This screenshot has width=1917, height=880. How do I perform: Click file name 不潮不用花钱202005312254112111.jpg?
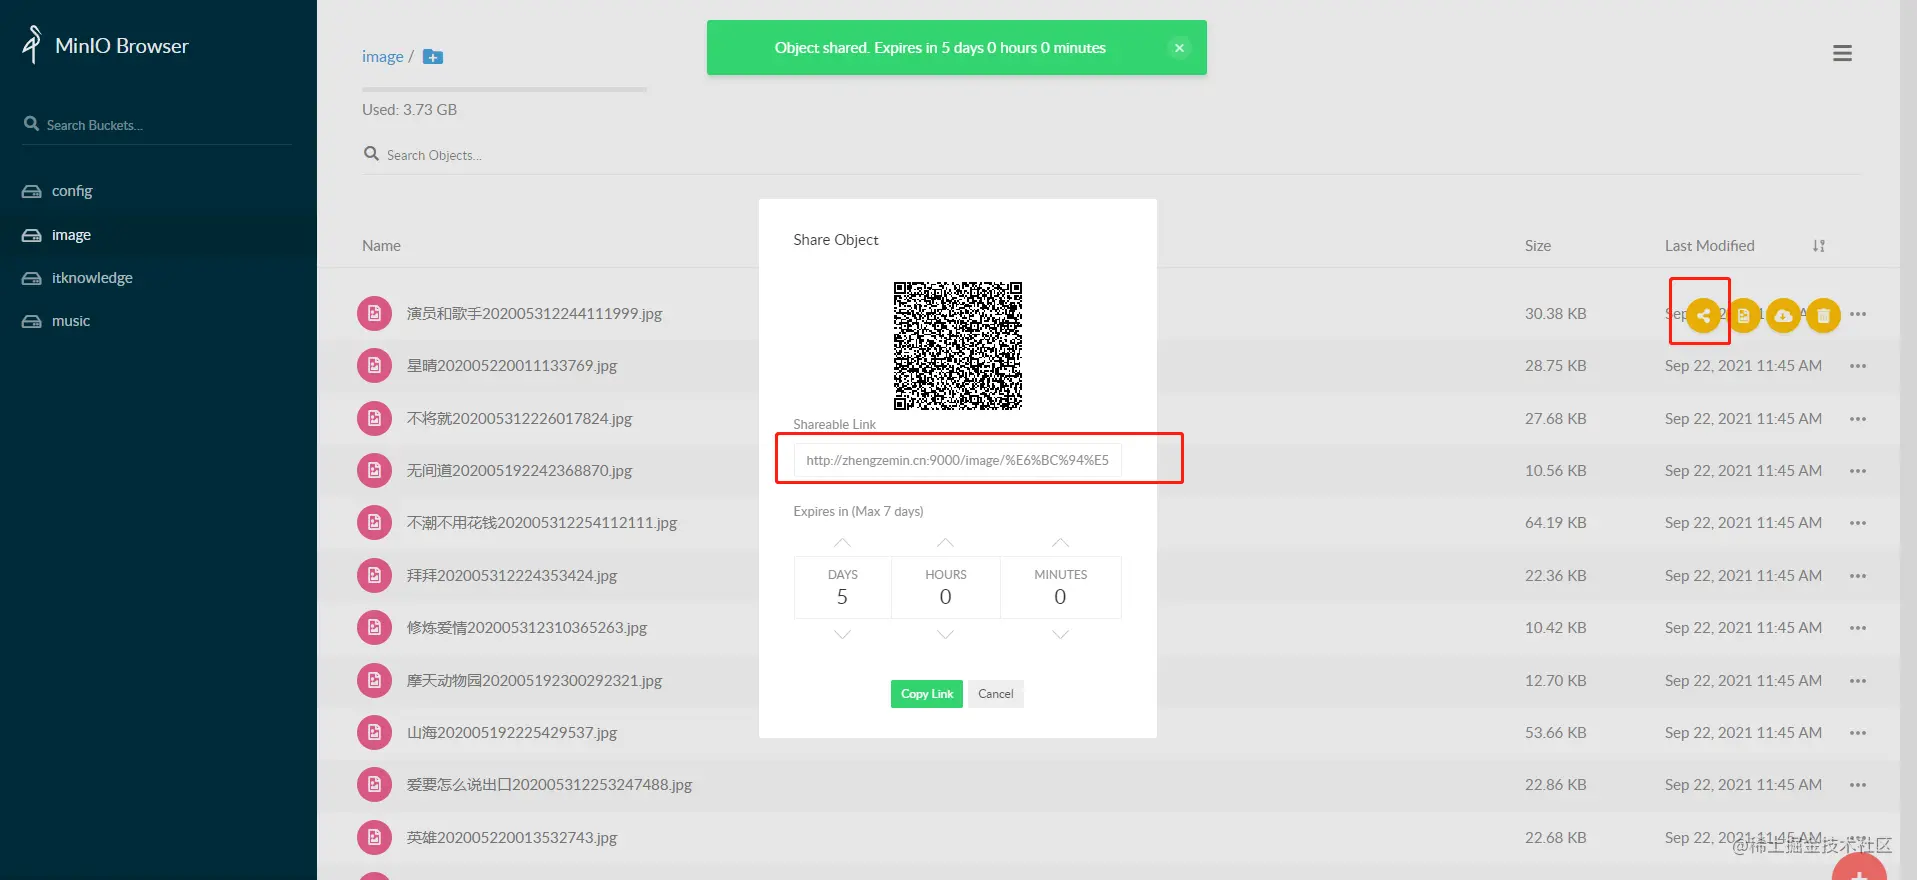[542, 522]
